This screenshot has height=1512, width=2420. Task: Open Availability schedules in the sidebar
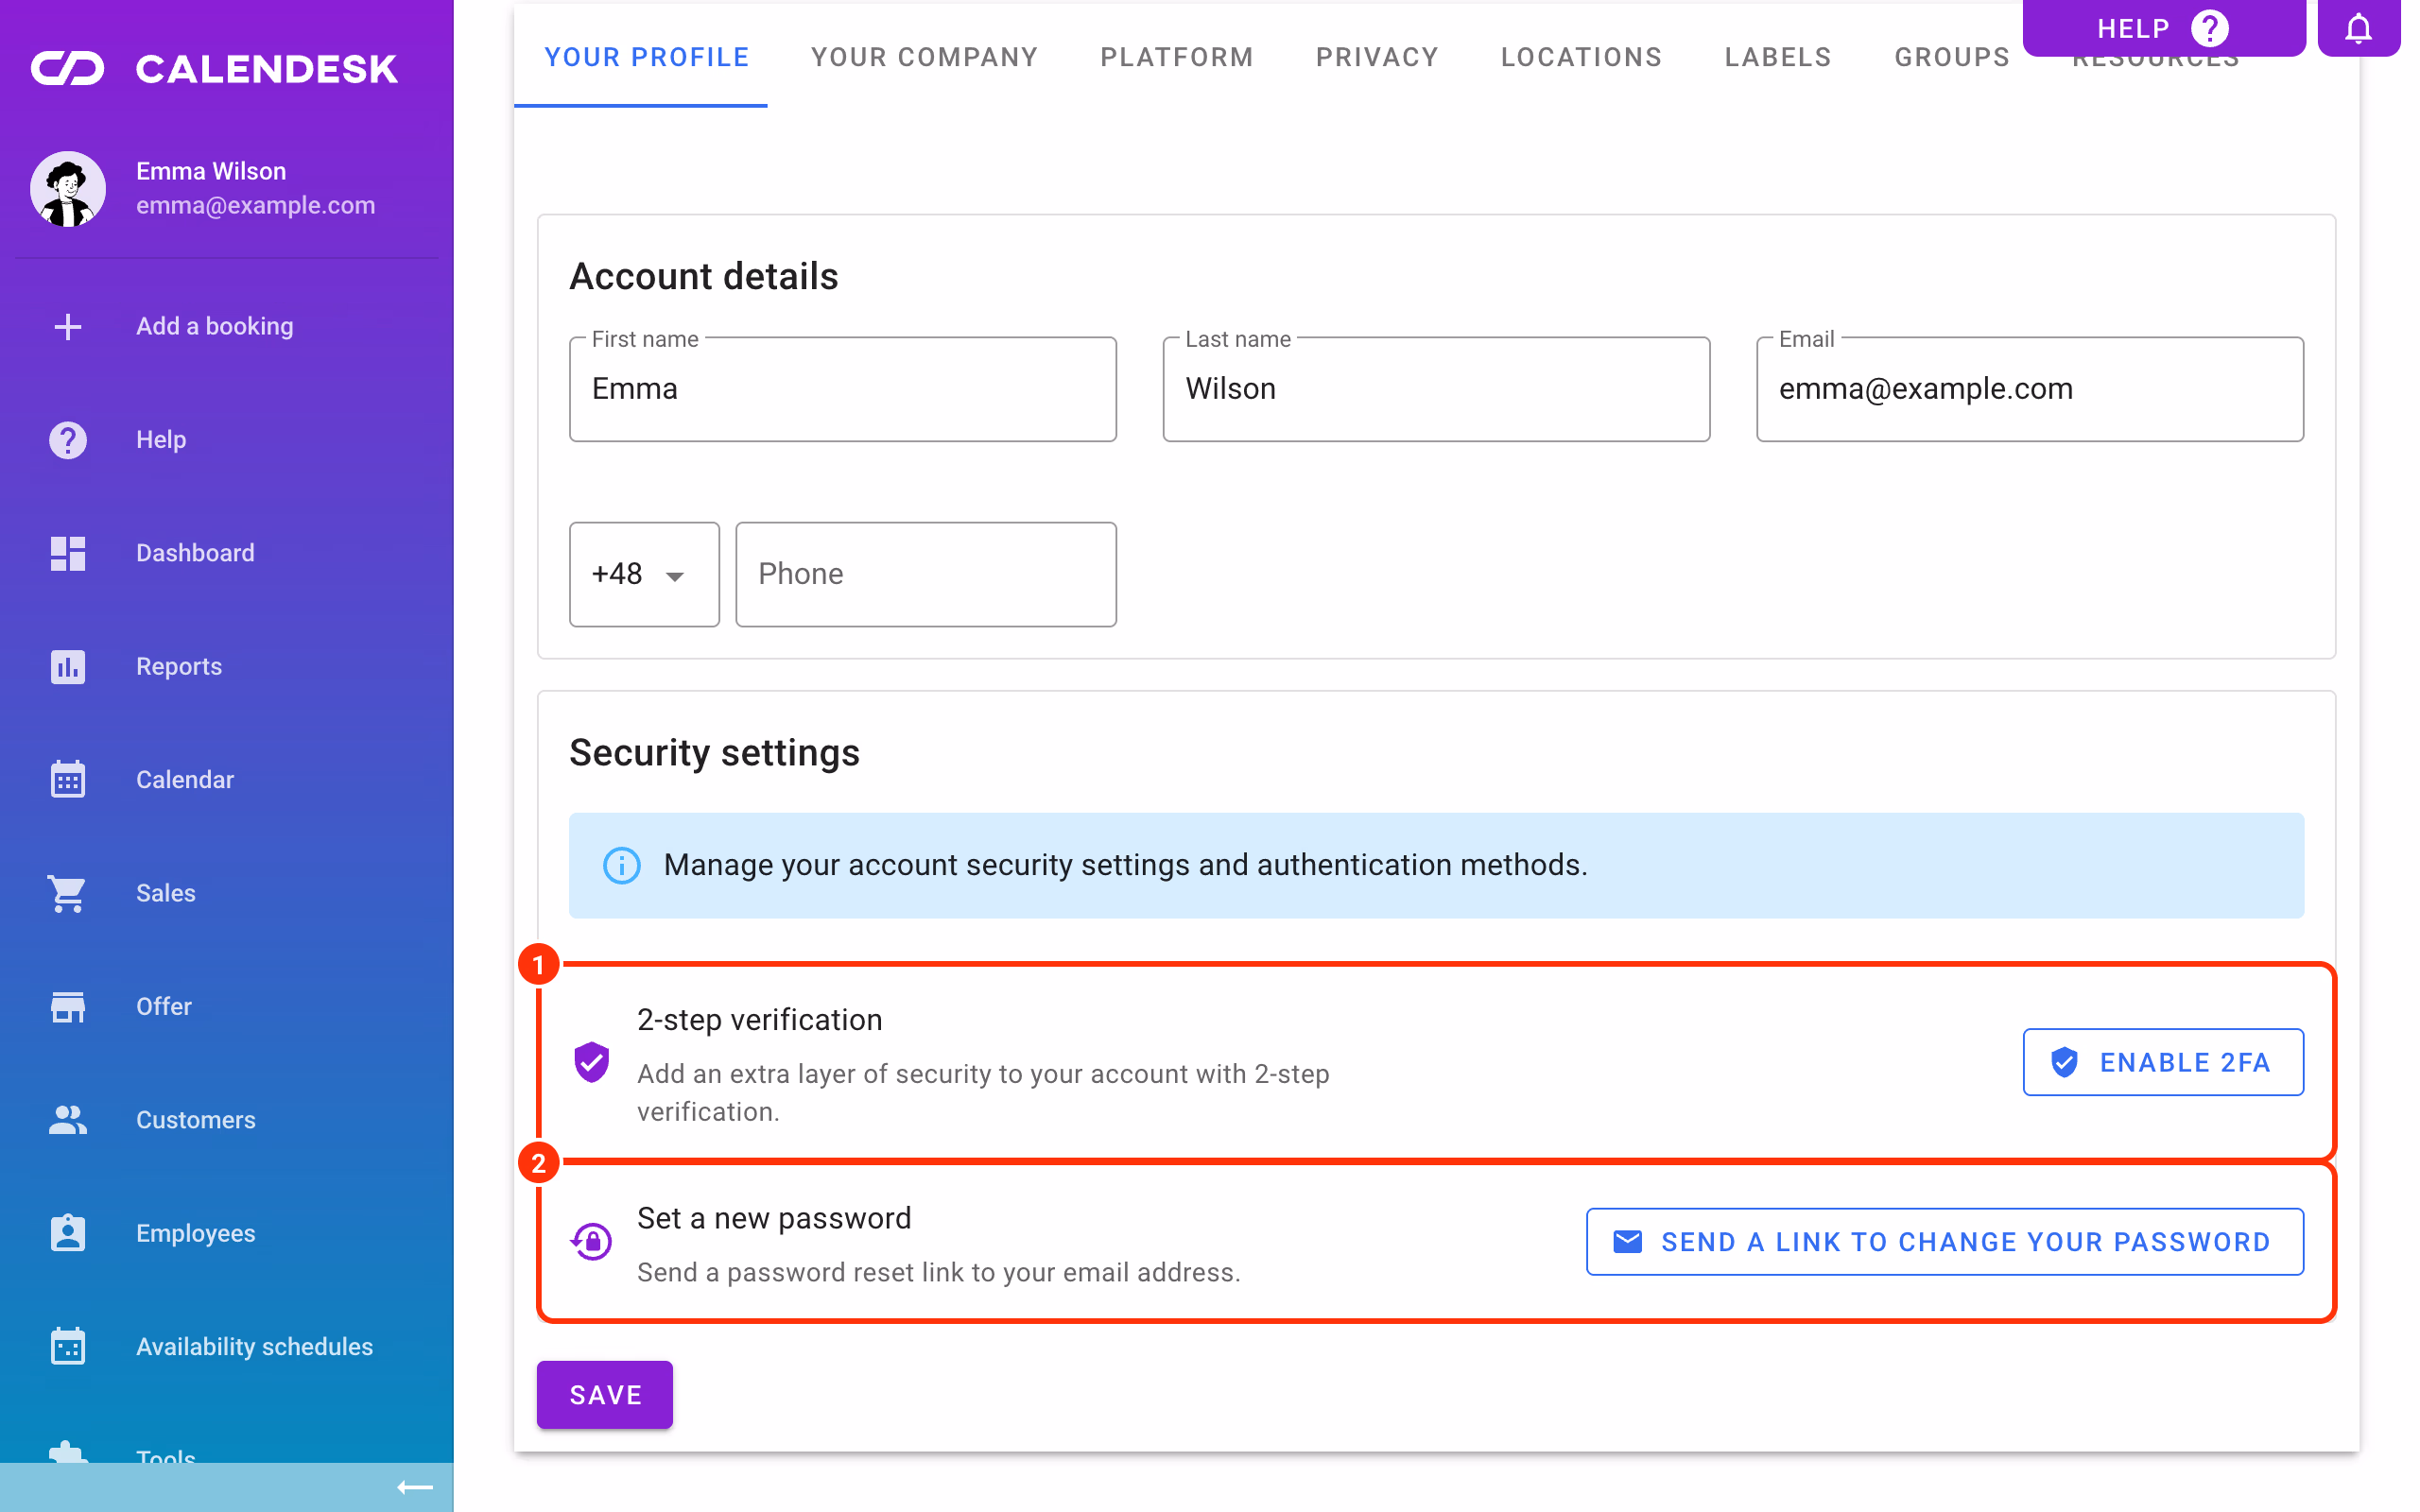coord(227,1346)
